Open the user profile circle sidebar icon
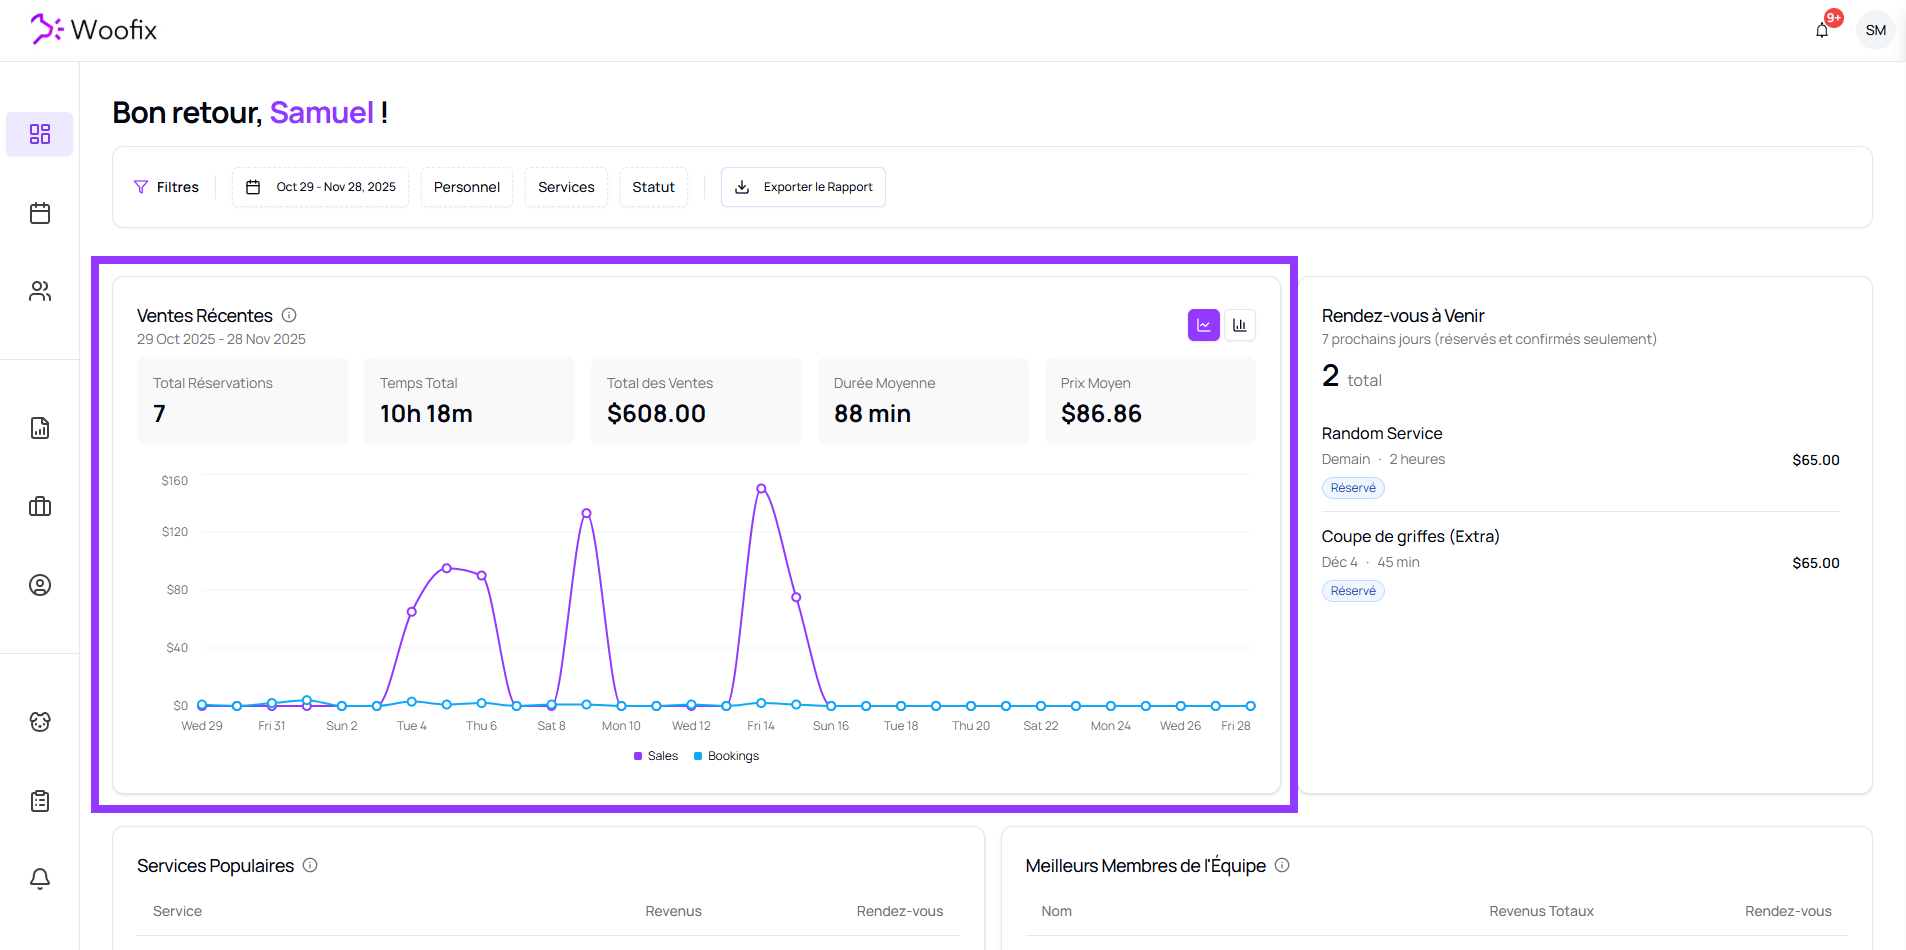Image resolution: width=1906 pixels, height=950 pixels. coord(40,585)
